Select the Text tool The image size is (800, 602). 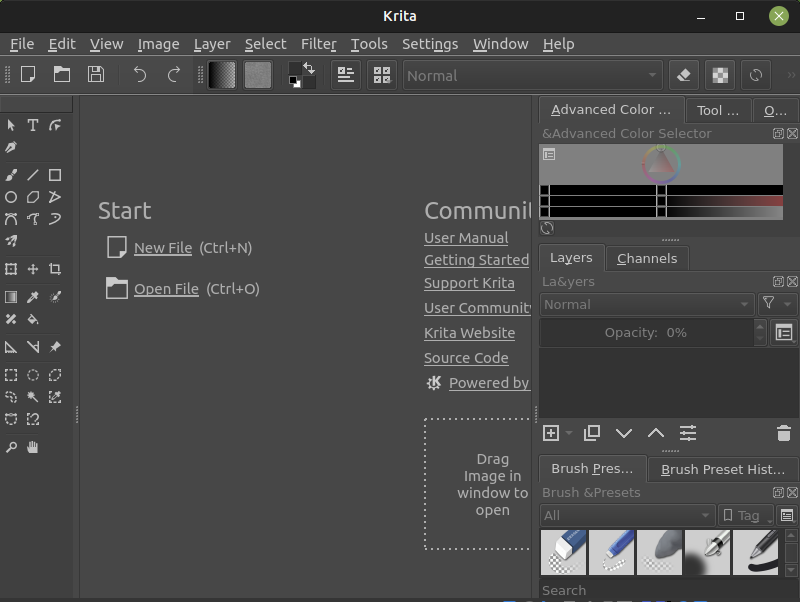click(x=33, y=125)
